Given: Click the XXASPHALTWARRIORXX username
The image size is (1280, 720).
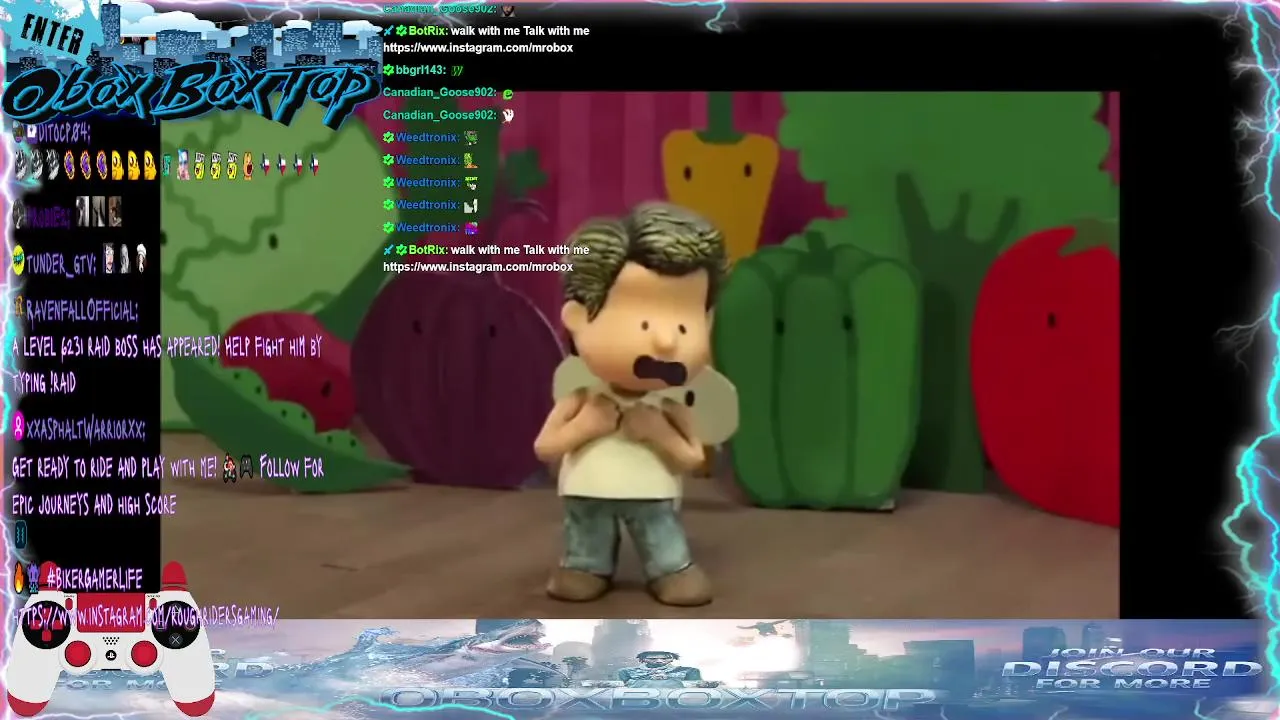Looking at the screenshot, I should tap(85, 429).
